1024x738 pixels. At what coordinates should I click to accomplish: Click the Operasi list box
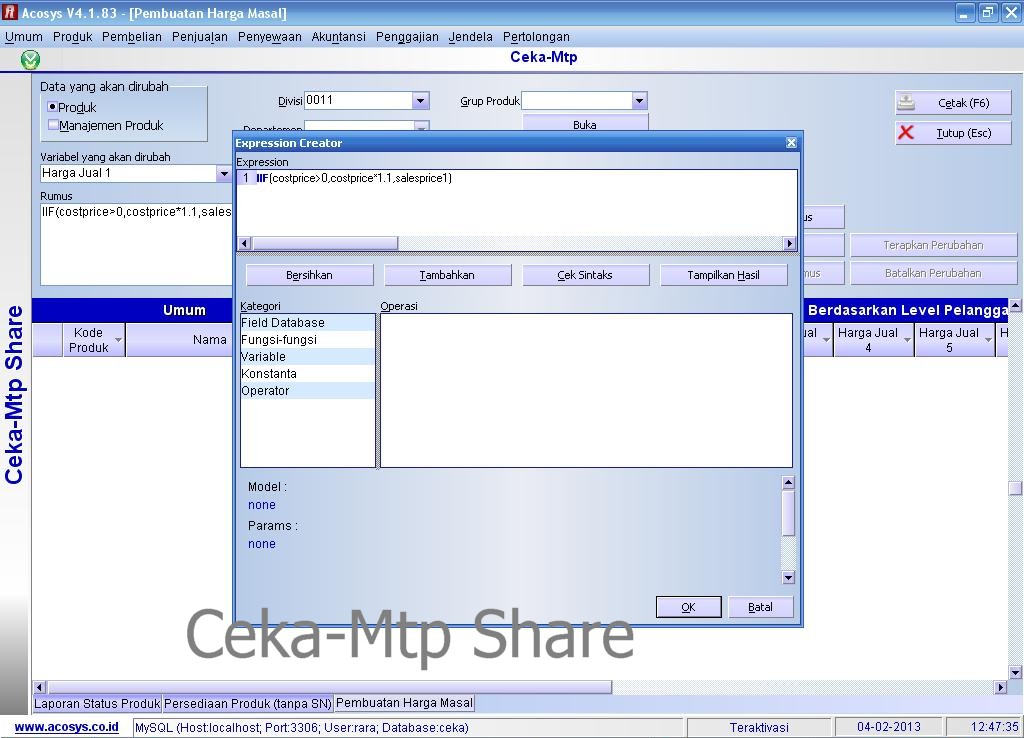(x=586, y=391)
